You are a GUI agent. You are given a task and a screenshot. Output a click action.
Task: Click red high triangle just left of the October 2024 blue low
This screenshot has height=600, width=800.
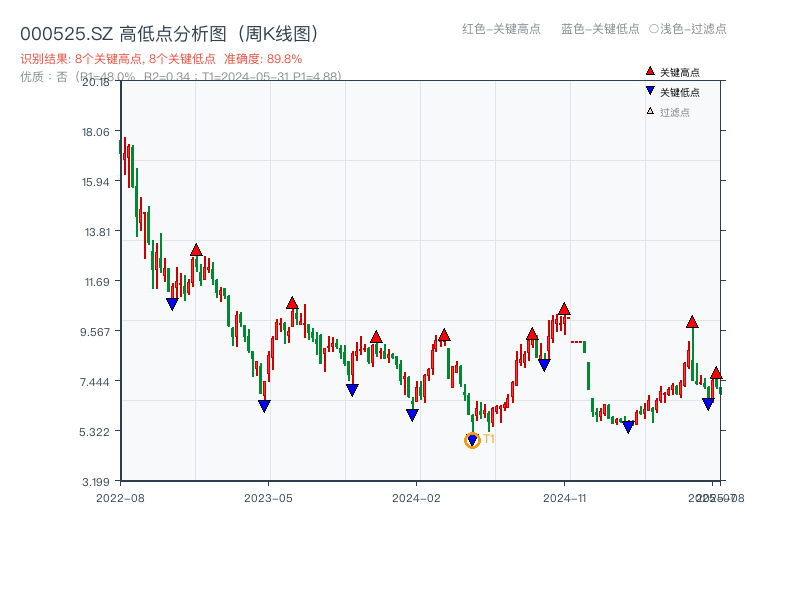532,335
